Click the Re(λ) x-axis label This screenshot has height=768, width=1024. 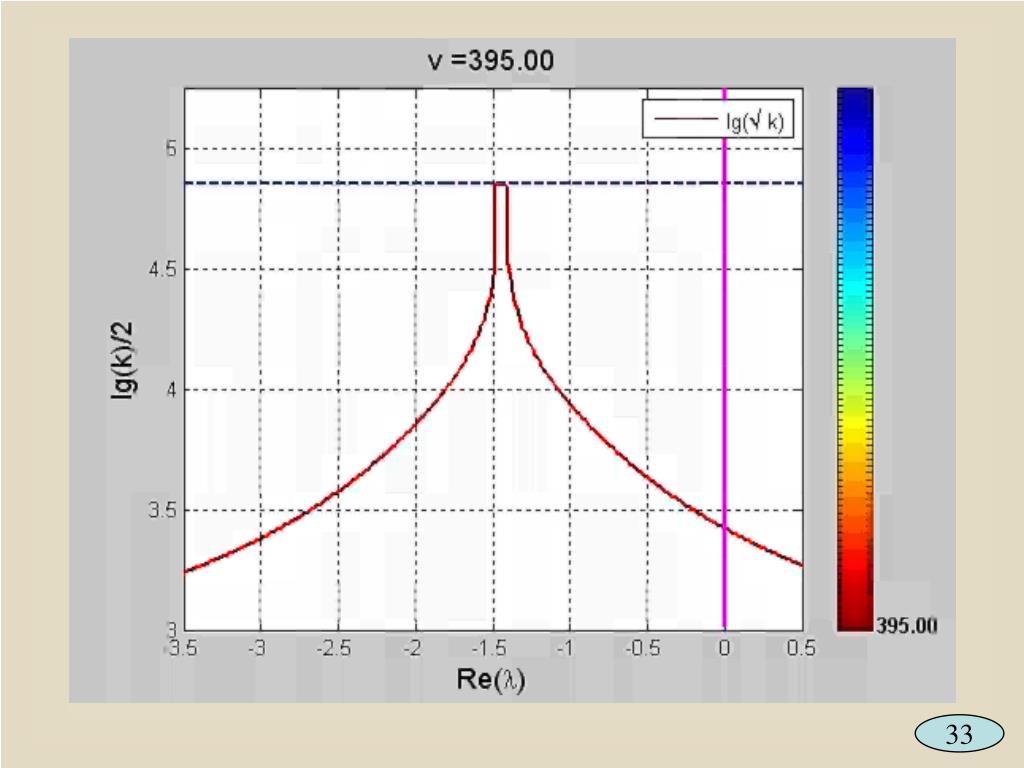point(491,679)
